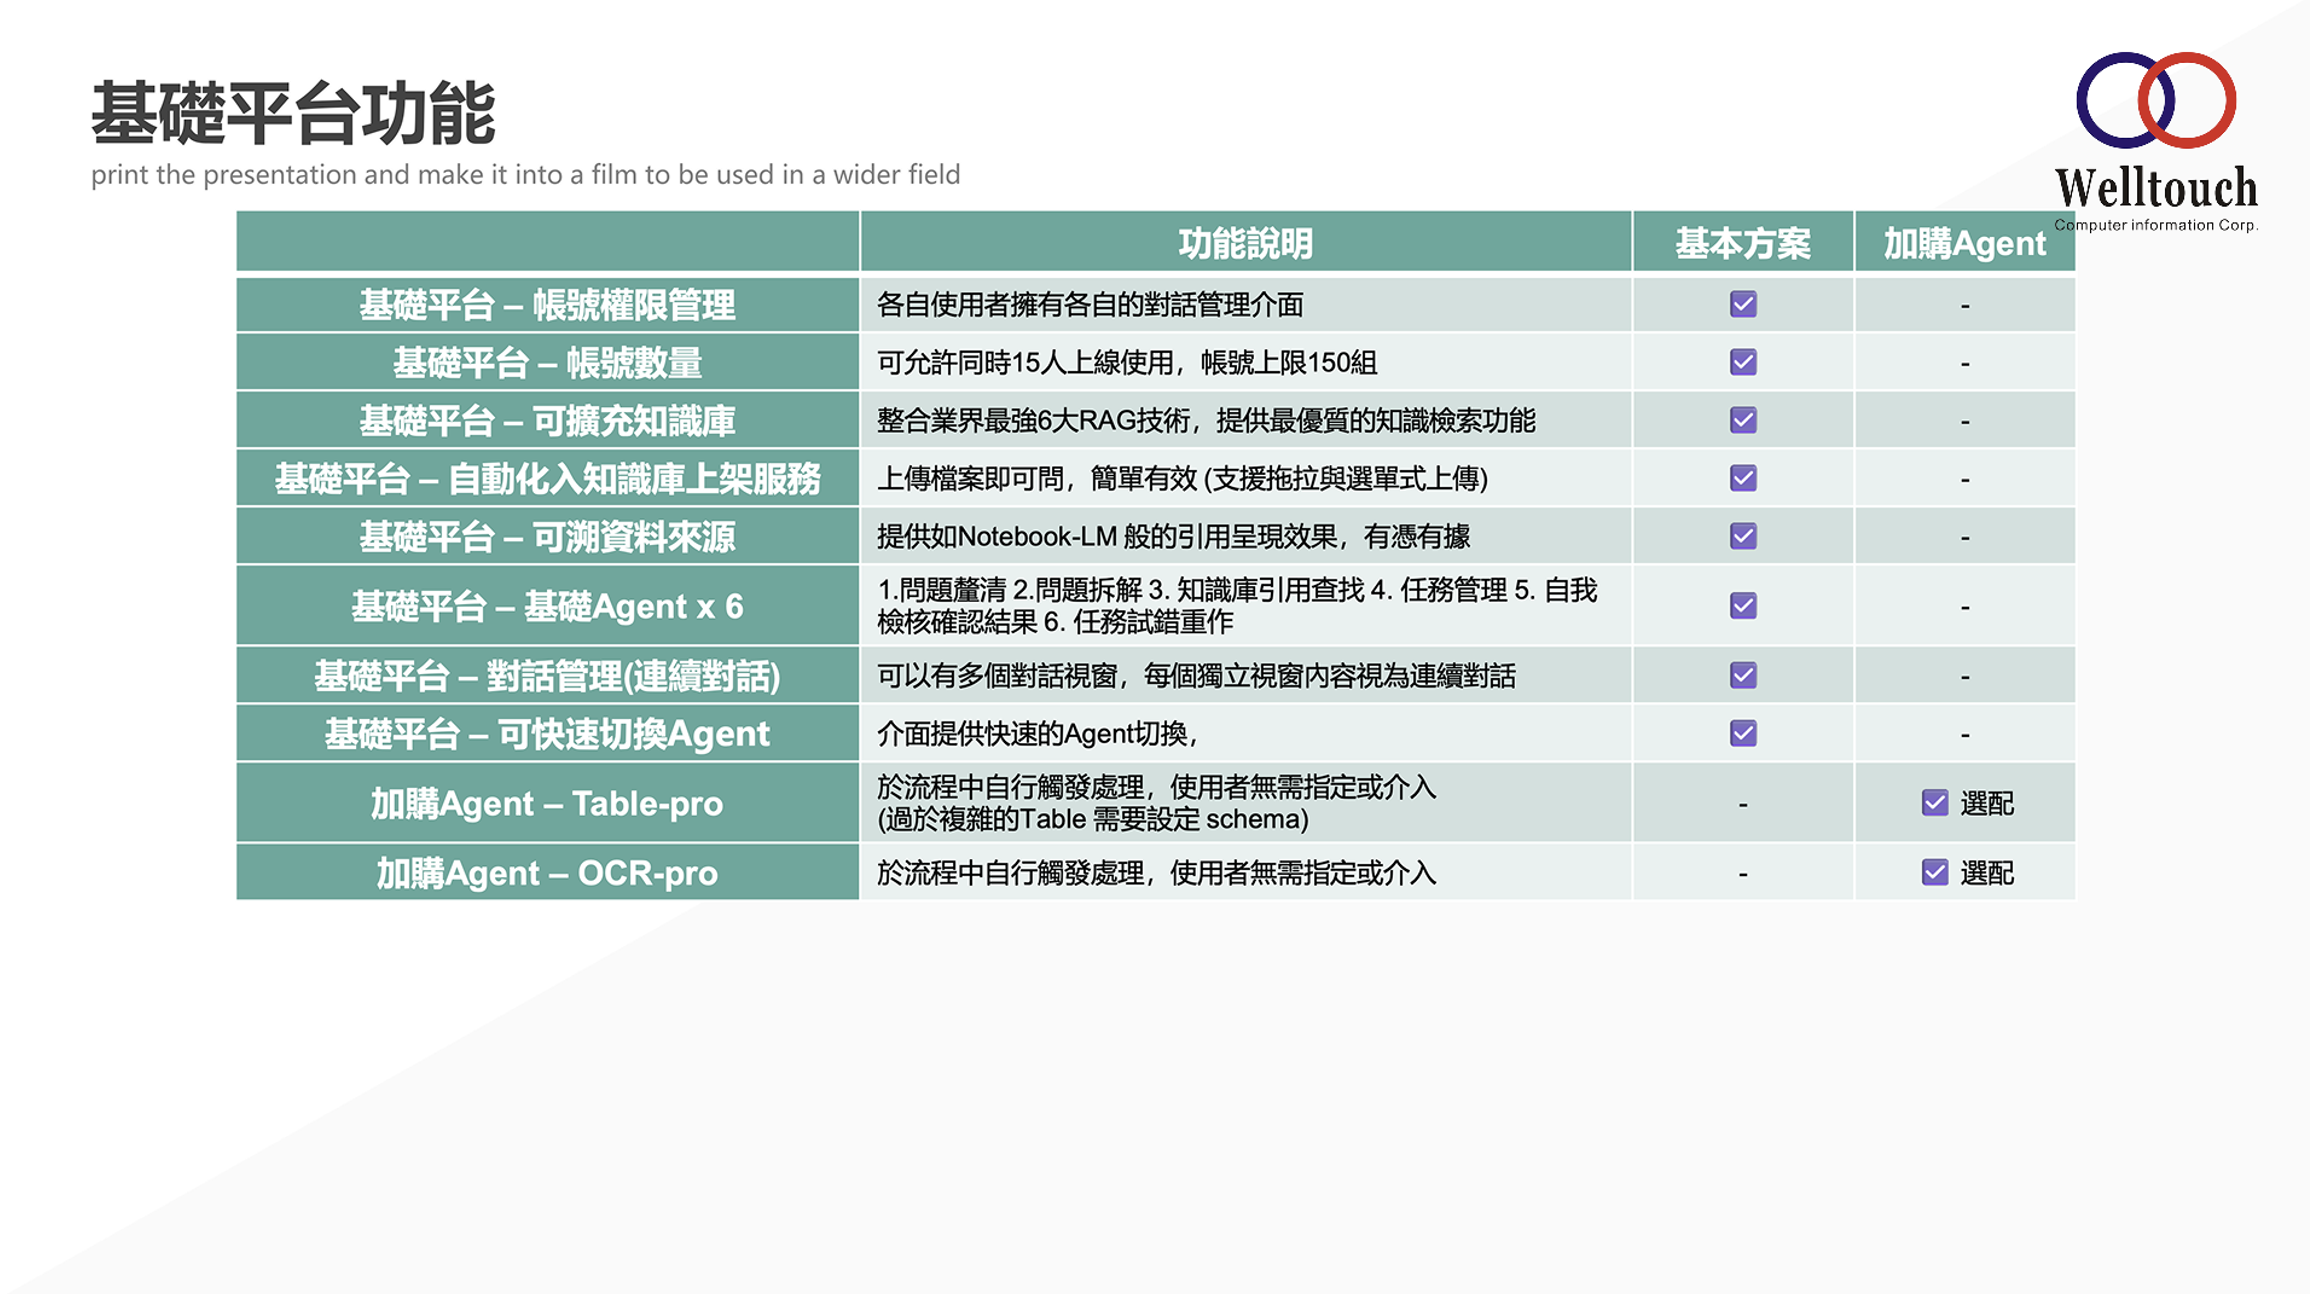The width and height of the screenshot is (2310, 1294).
Task: Toggle checkbox for 帳號權限管理 row
Action: coord(1742,304)
